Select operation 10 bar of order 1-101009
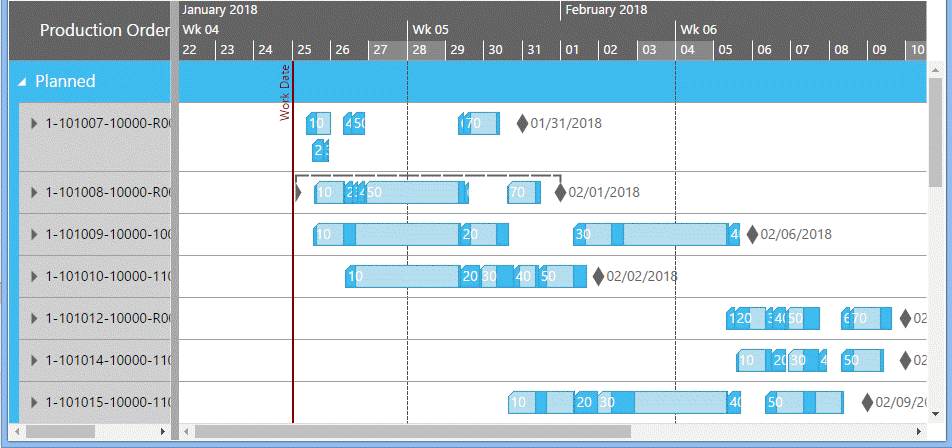952x448 pixels. (386, 234)
